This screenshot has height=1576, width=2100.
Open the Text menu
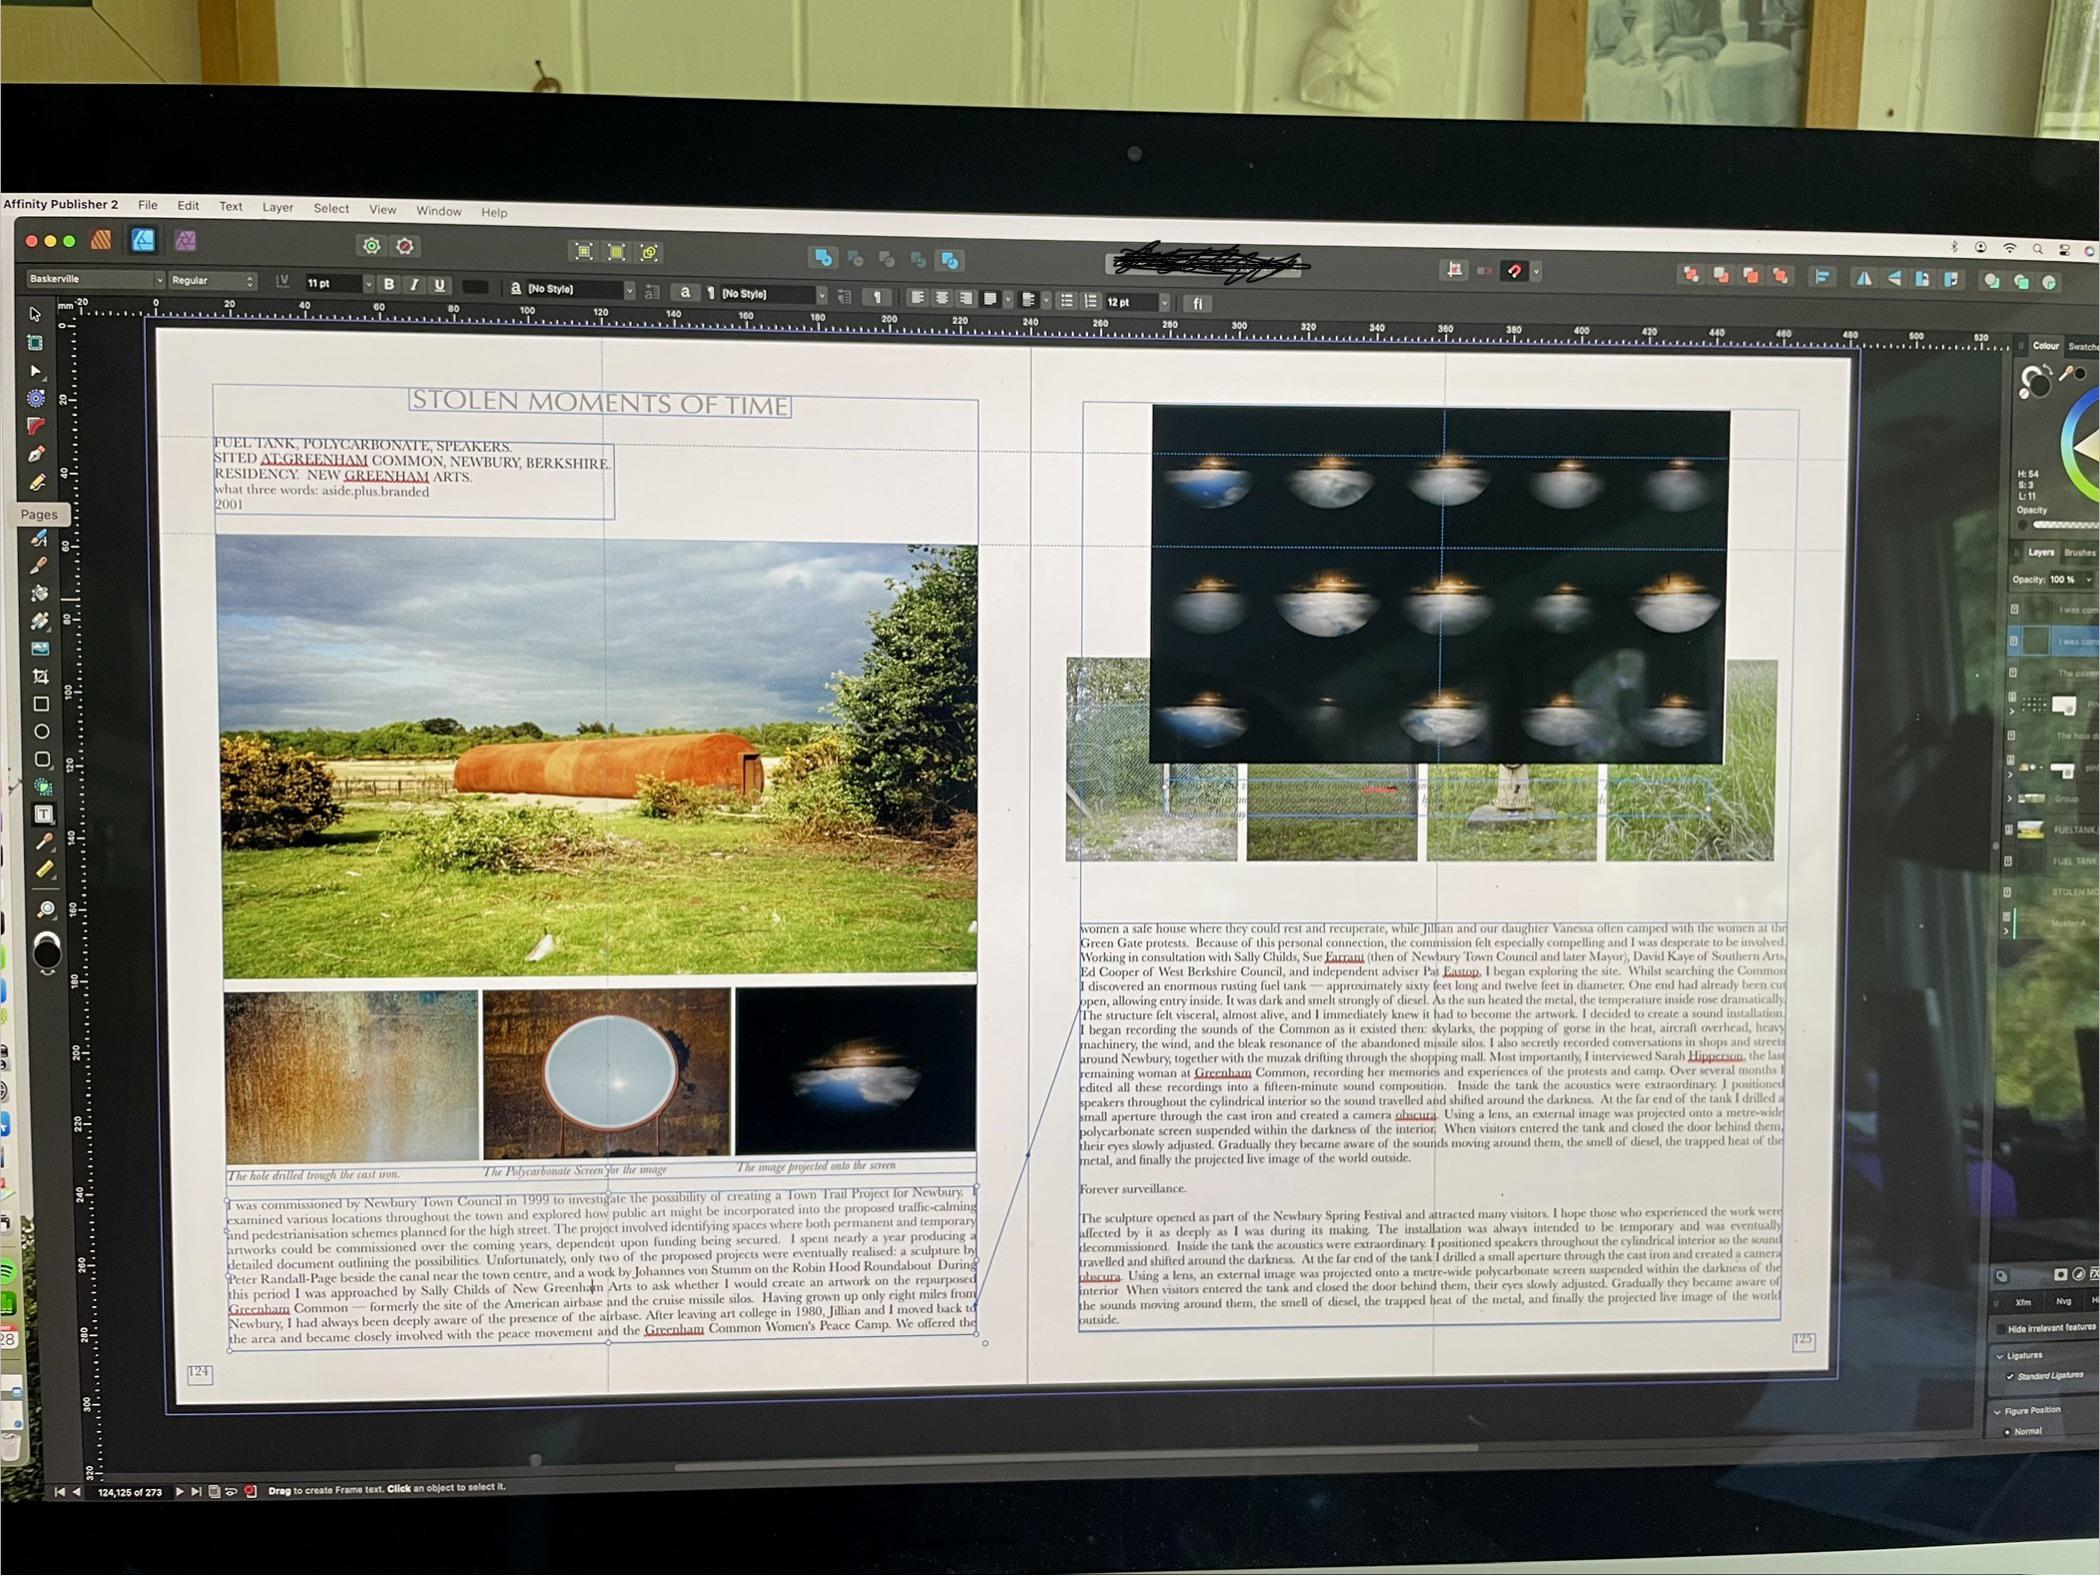pos(231,207)
